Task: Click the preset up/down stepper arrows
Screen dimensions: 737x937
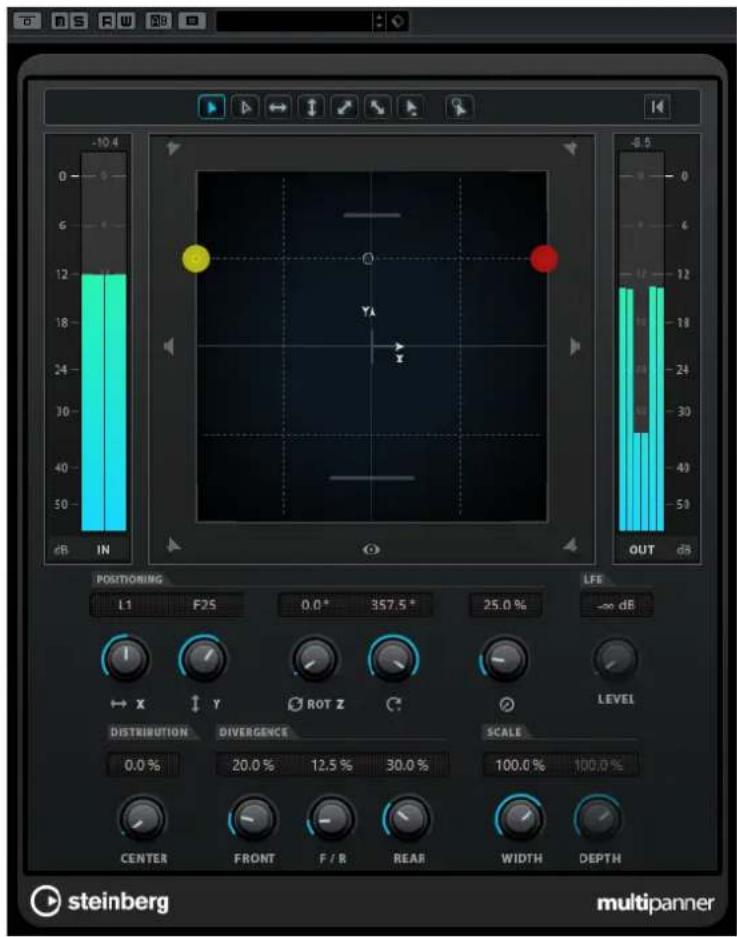Action: pos(380,22)
